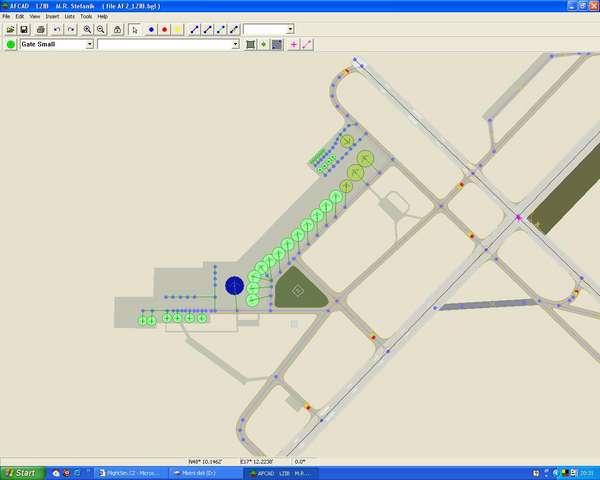Choose the second taxi link line tool
Image resolution: width=600 pixels, height=480 pixels.
pyautogui.click(x=208, y=29)
